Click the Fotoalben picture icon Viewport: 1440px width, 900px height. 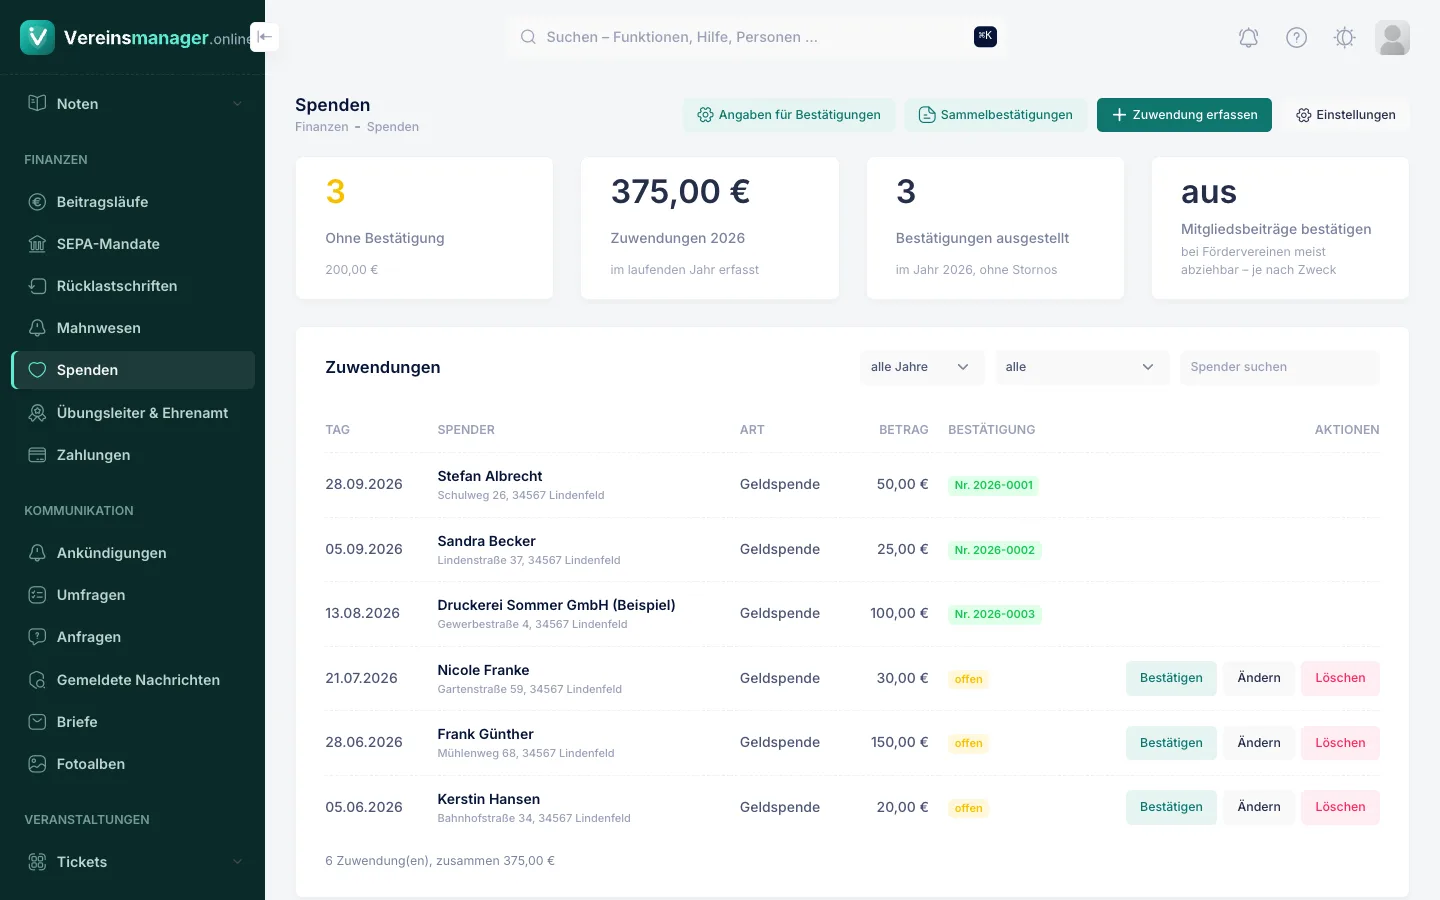pos(37,764)
